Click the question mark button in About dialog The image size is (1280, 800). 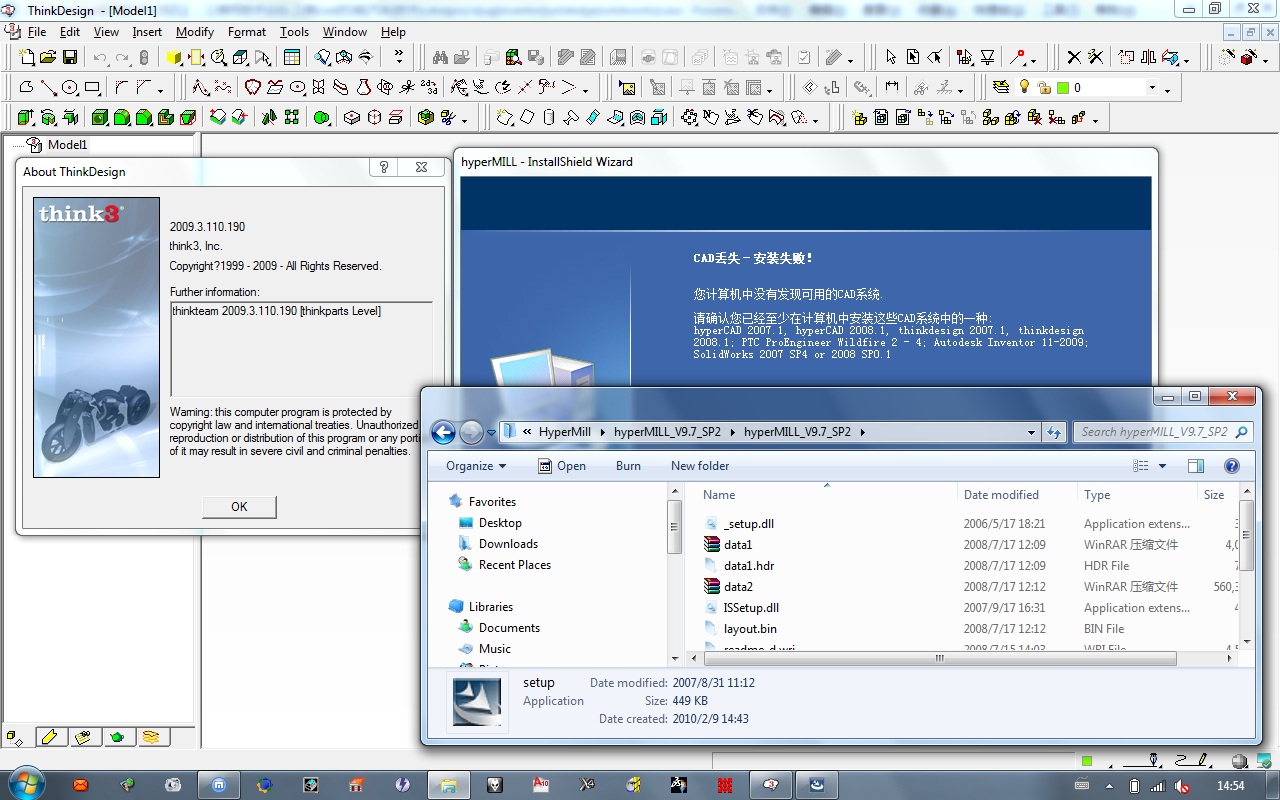(384, 168)
